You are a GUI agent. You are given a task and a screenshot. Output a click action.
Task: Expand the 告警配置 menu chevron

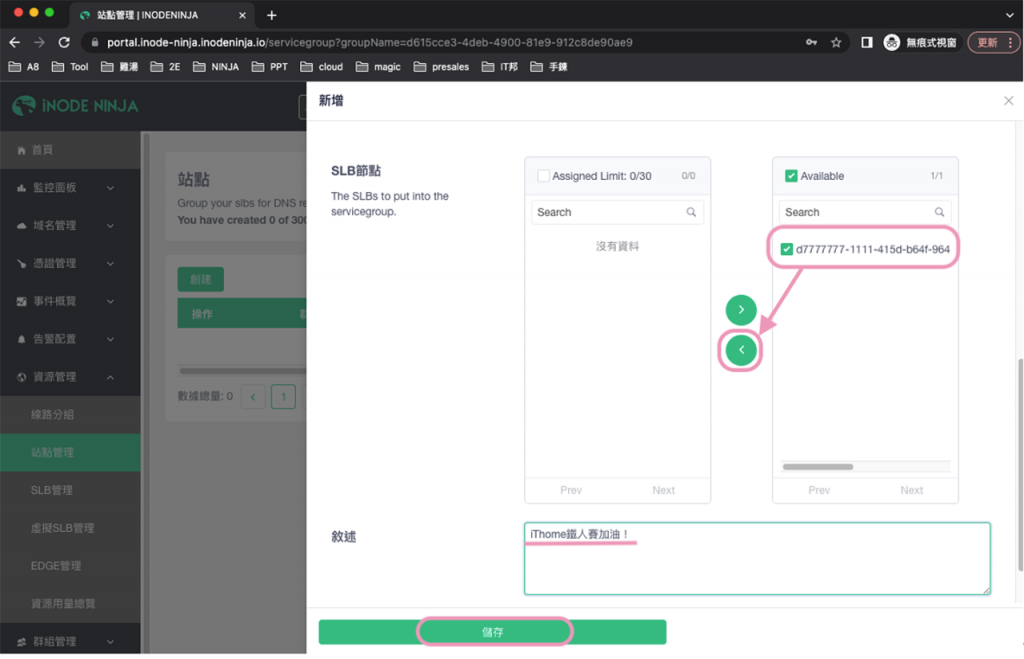tap(110, 339)
